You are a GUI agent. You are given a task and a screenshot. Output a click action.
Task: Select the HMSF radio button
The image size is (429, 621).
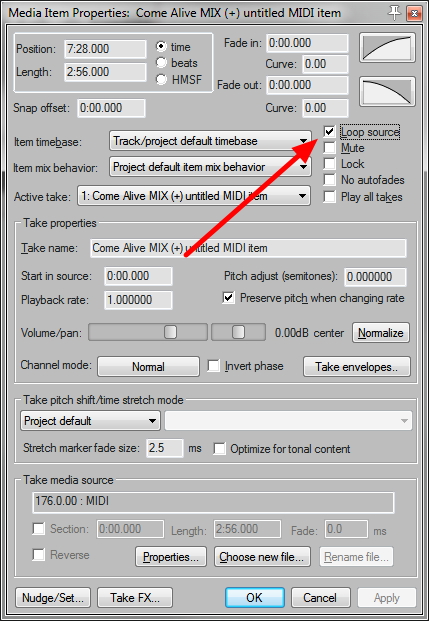pos(161,79)
